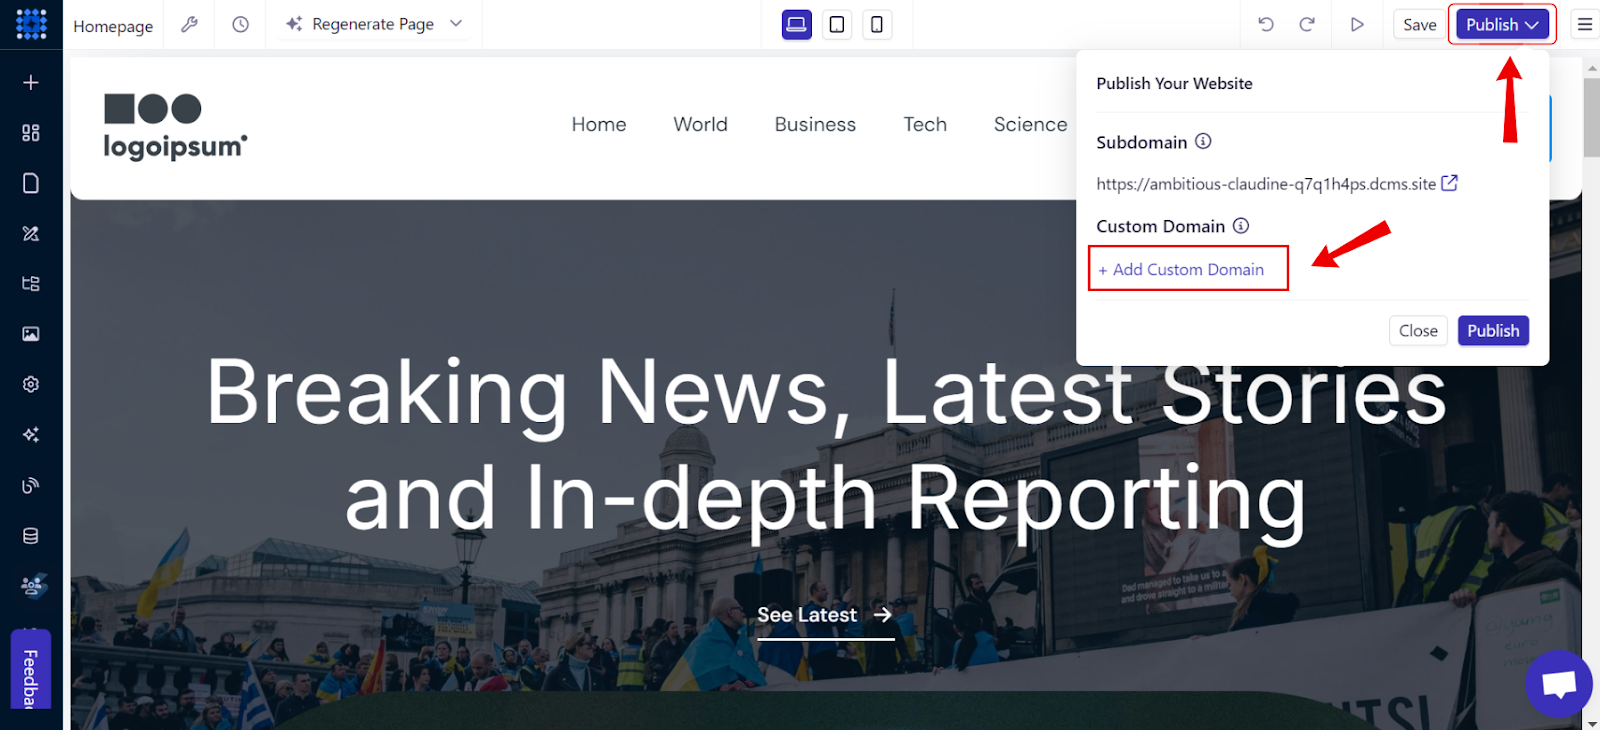The width and height of the screenshot is (1600, 730).
Task: Redo the last change
Action: 1307,24
